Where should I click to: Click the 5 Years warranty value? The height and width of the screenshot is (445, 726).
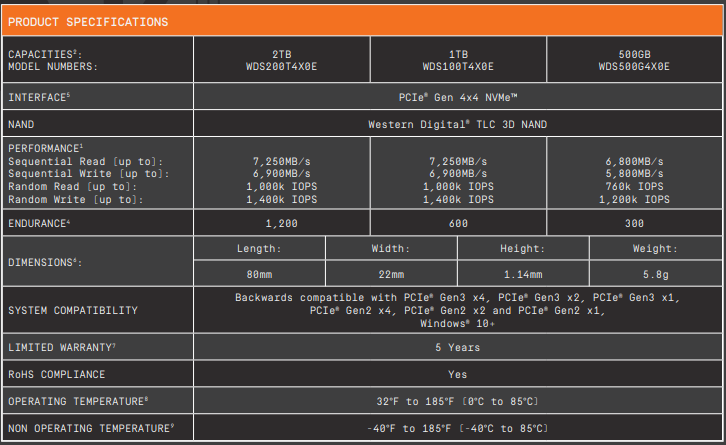pyautogui.click(x=457, y=348)
